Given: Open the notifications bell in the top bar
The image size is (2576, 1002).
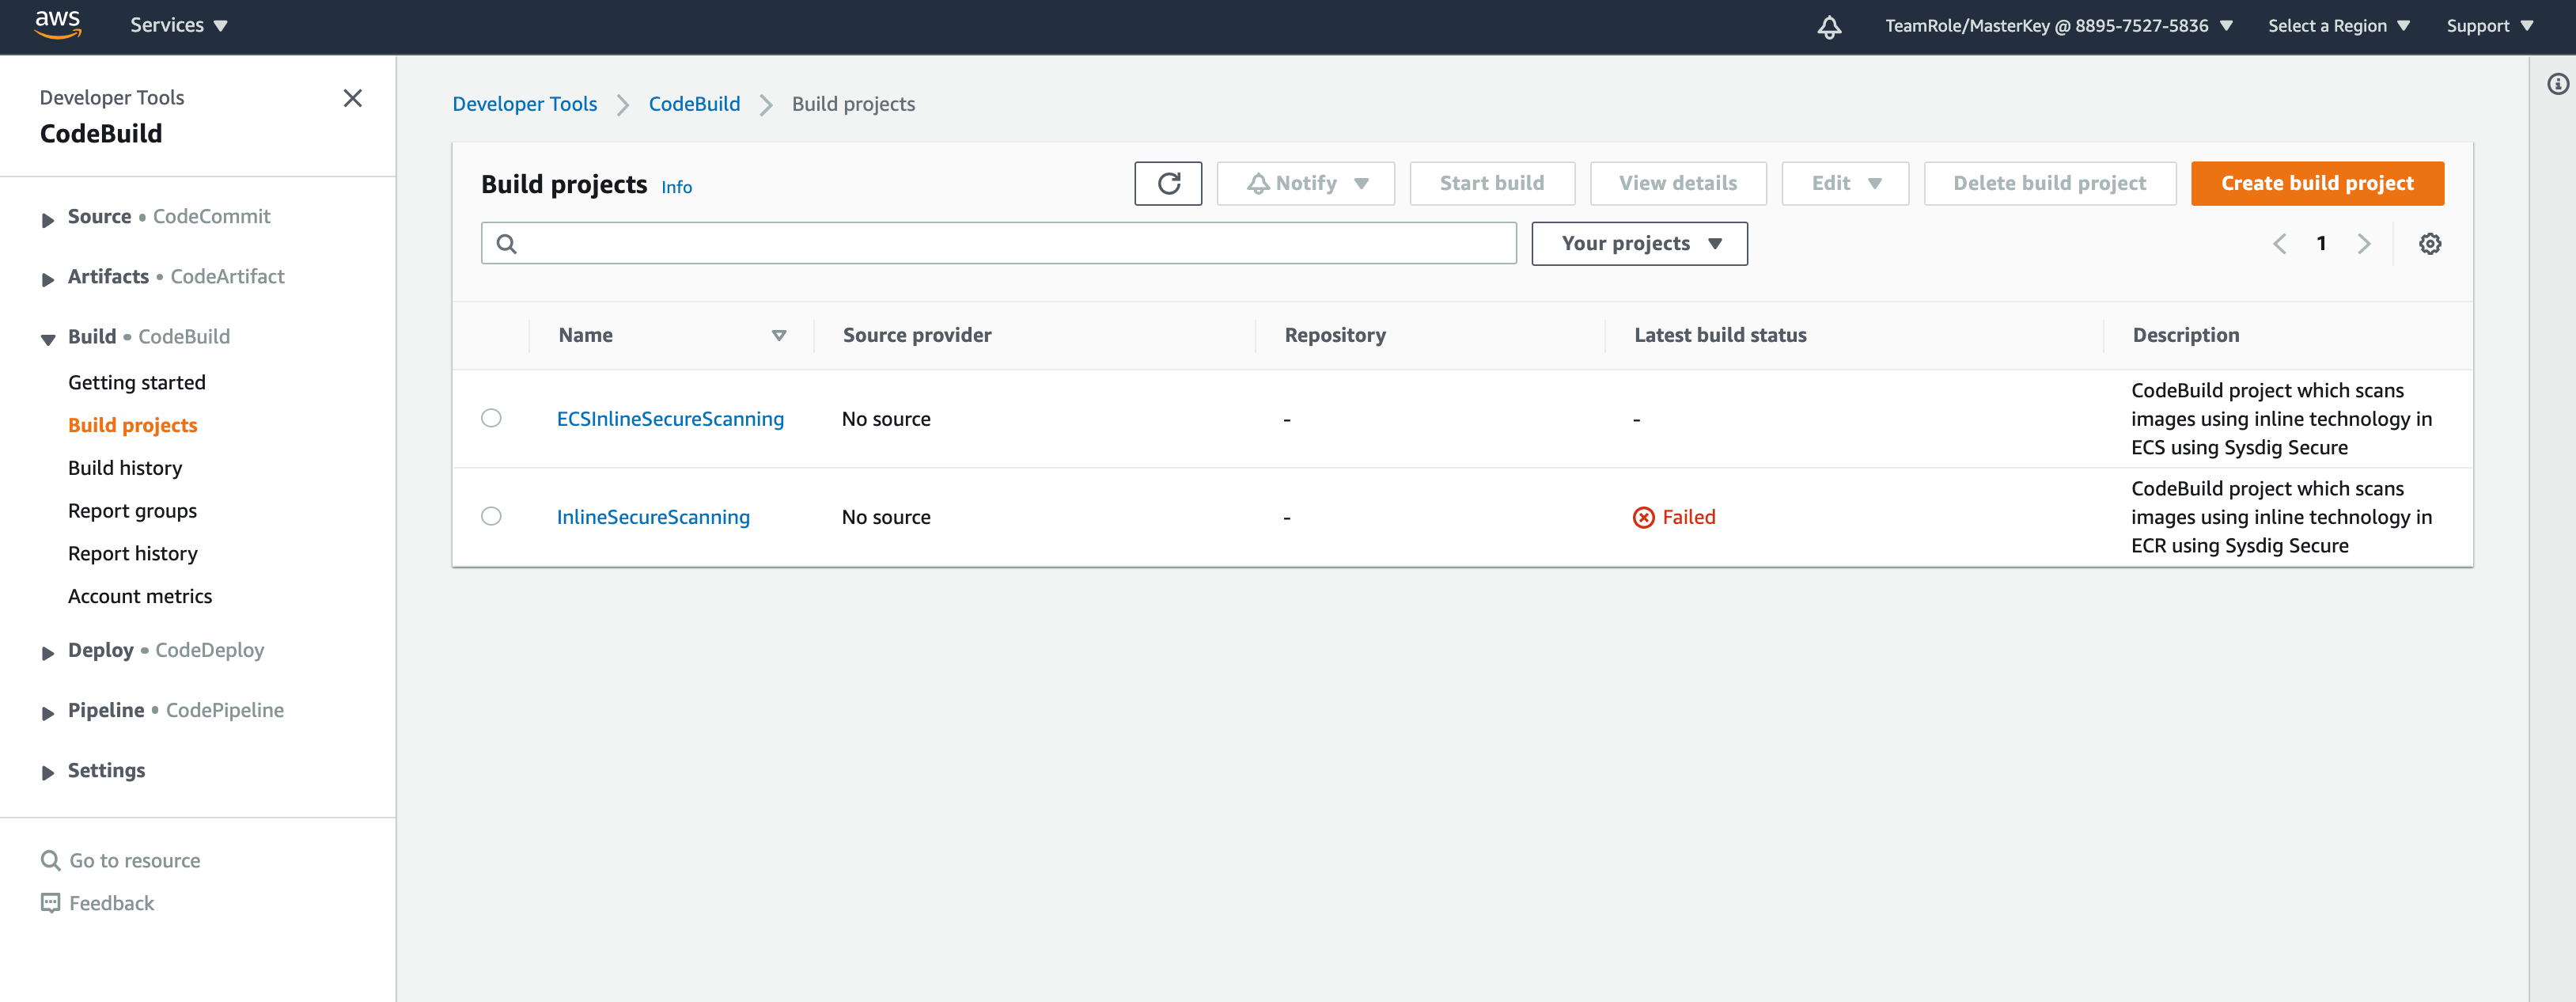Looking at the screenshot, I should pos(1828,26).
